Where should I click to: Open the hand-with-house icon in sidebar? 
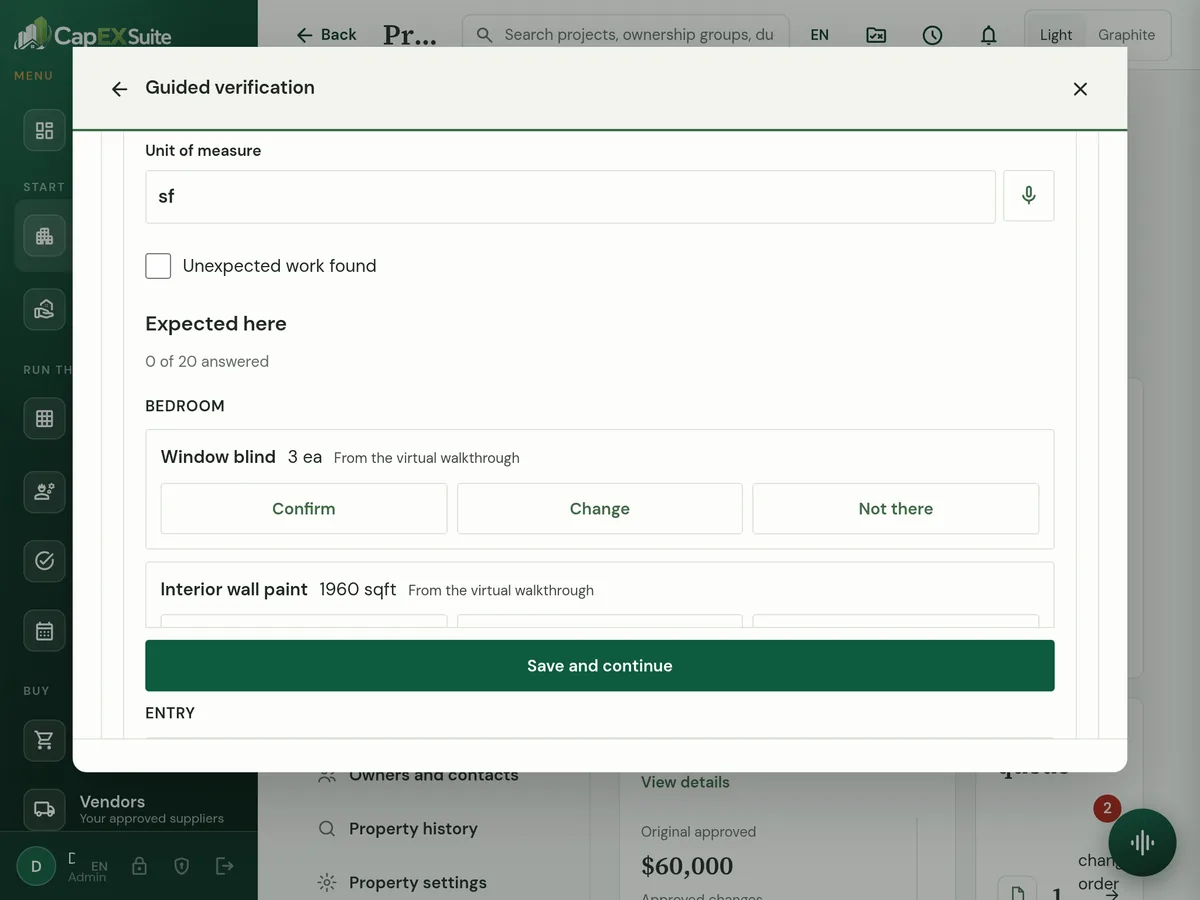44,310
